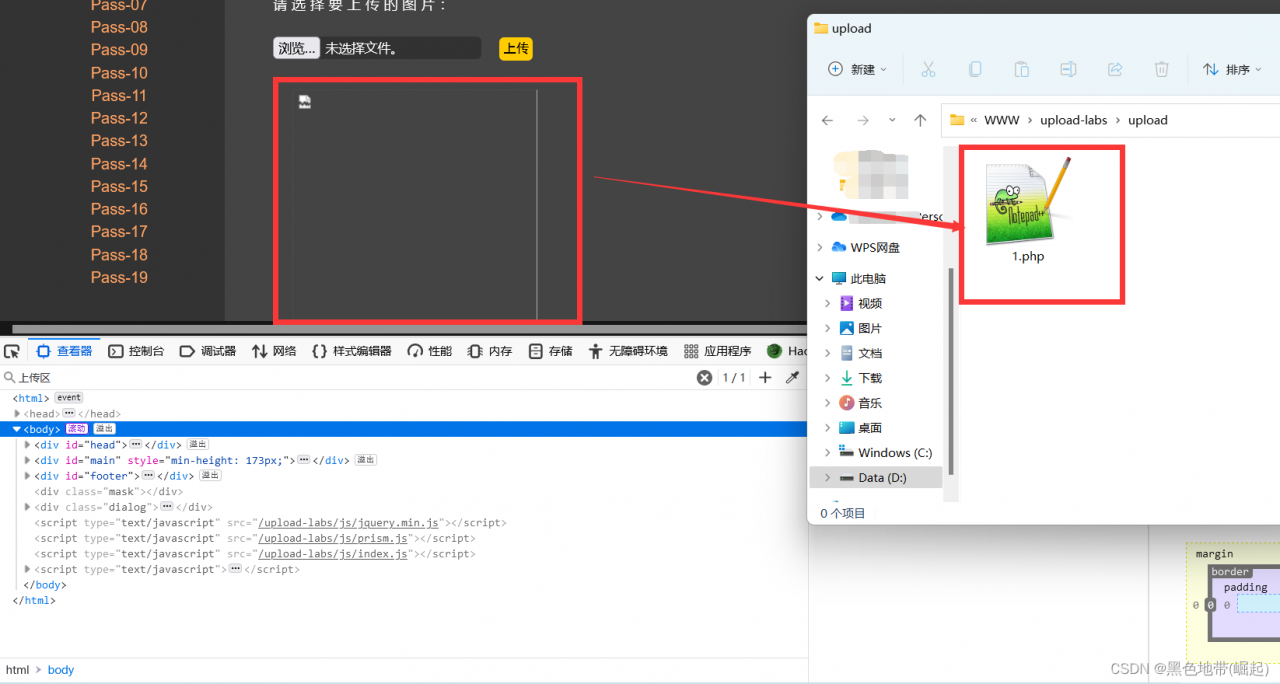Click the Back arrow in Explorer

(827, 120)
